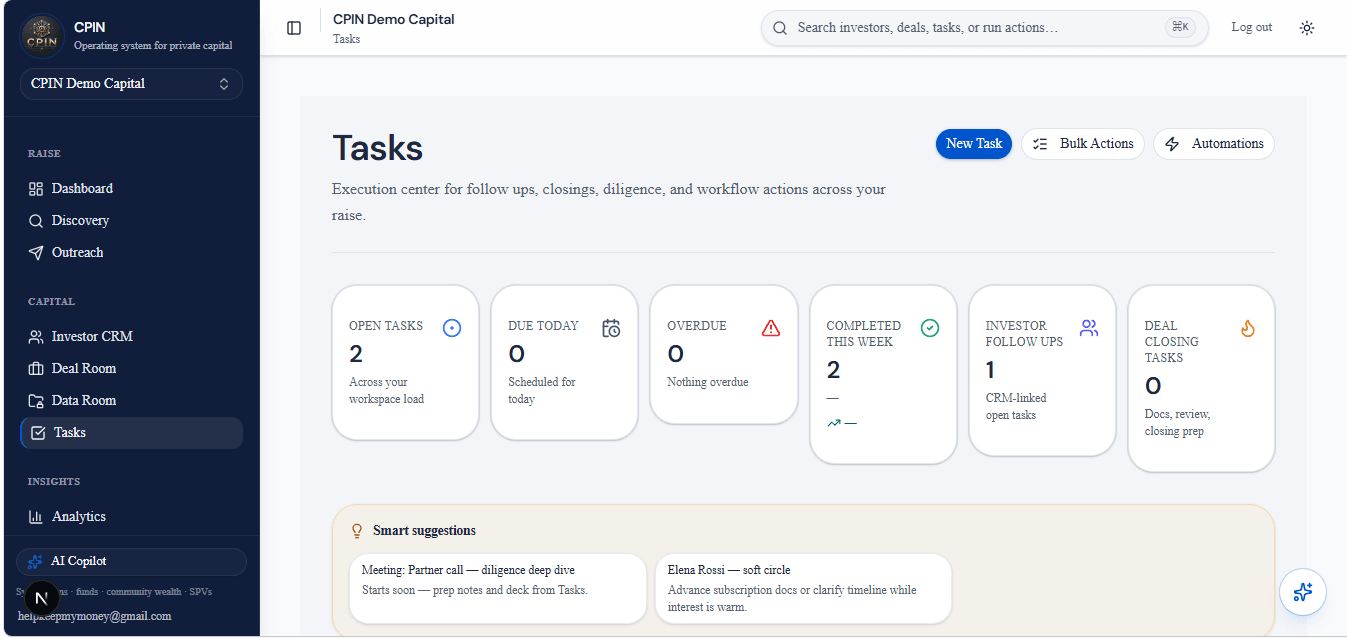Image resolution: width=1347 pixels, height=639 pixels.
Task: Click the AI Copilot sparkle icon
Action: pos(35,562)
